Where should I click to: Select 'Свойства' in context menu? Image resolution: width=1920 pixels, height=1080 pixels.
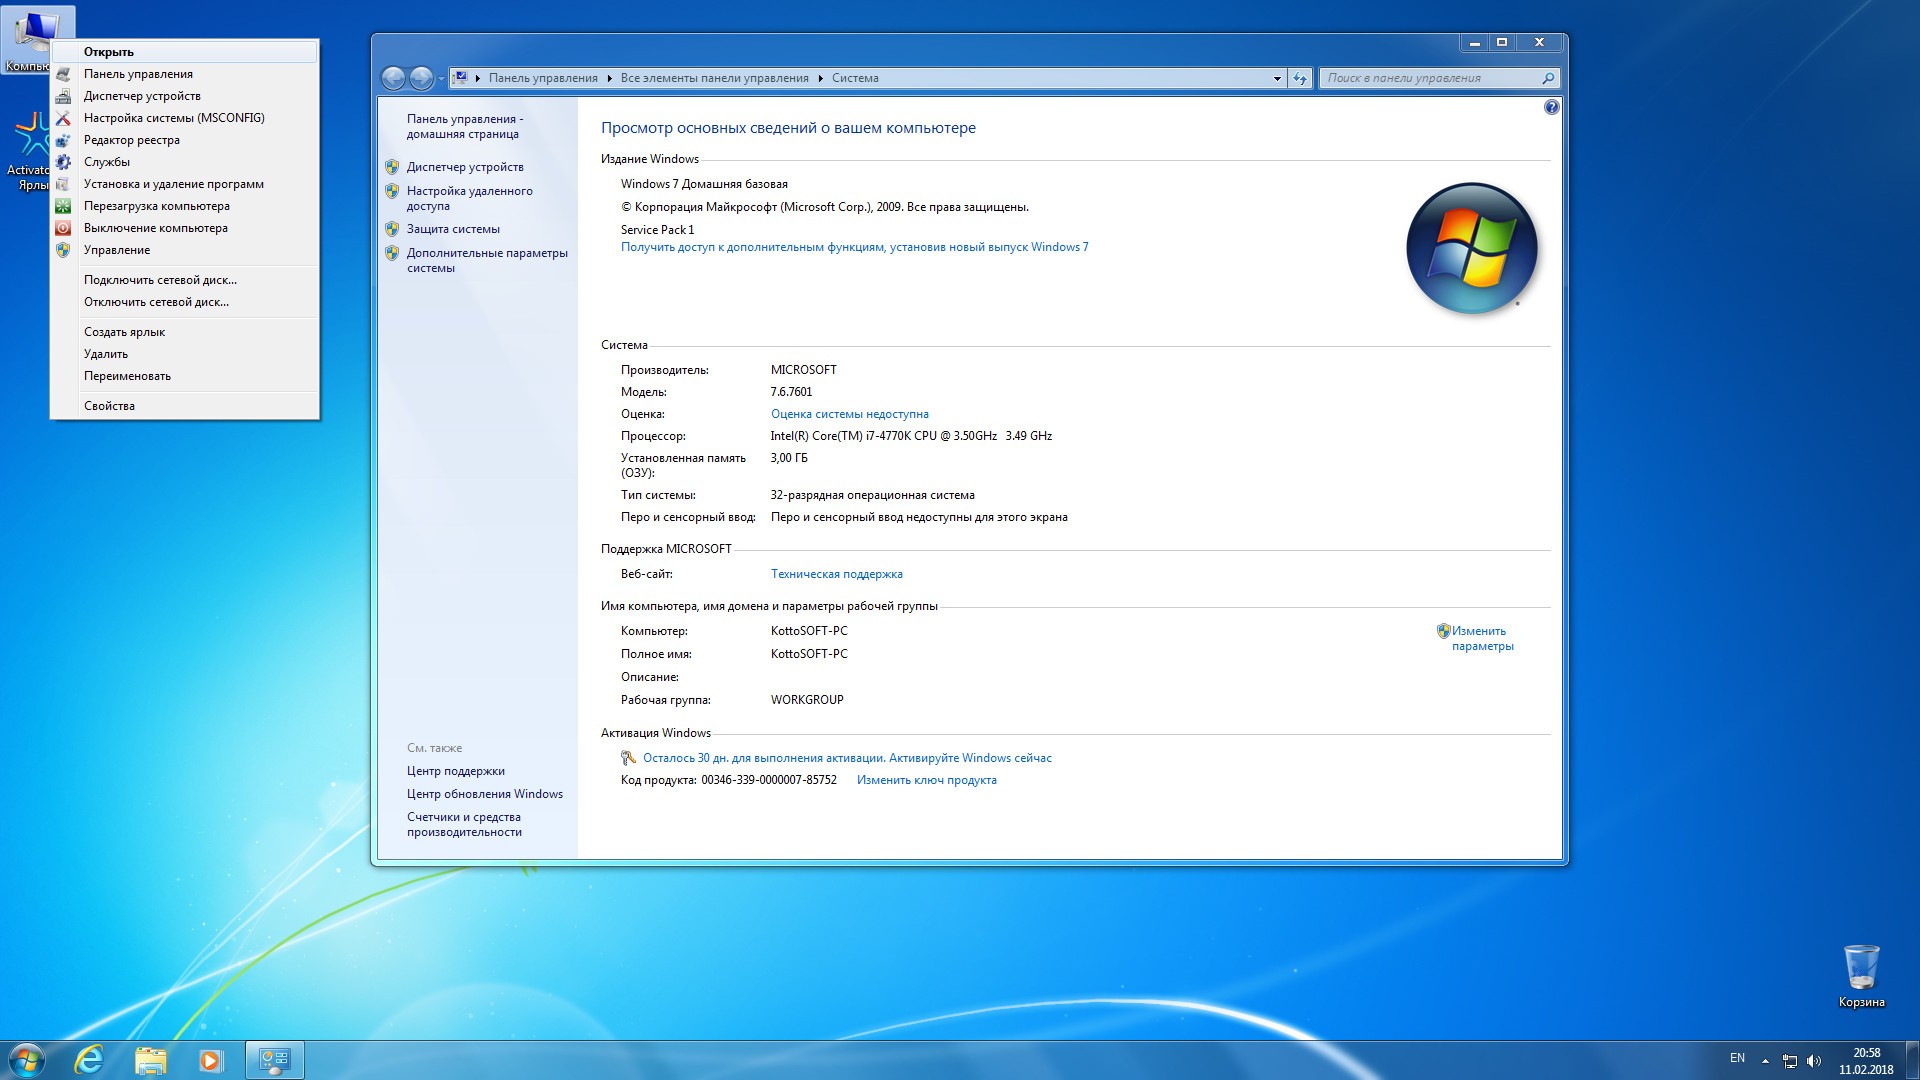pyautogui.click(x=109, y=406)
